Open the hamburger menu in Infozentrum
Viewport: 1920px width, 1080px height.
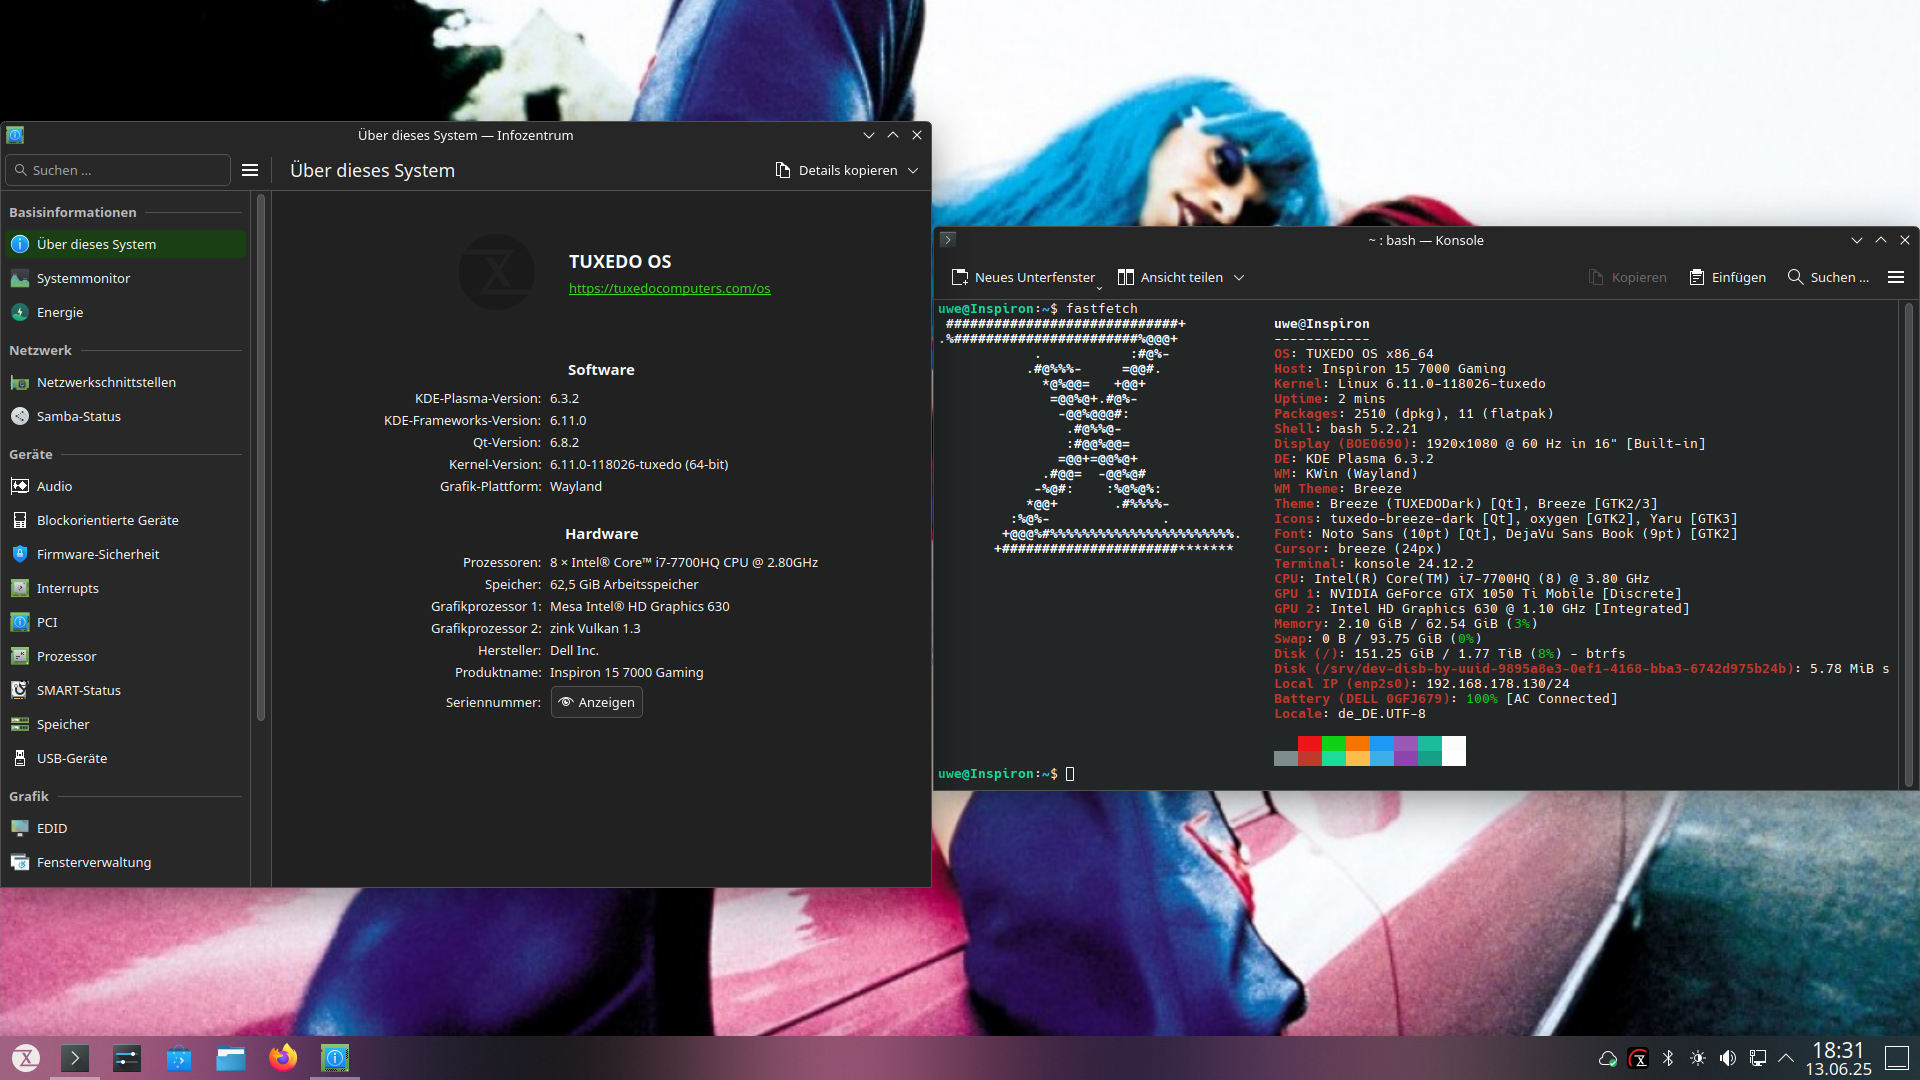point(250,170)
